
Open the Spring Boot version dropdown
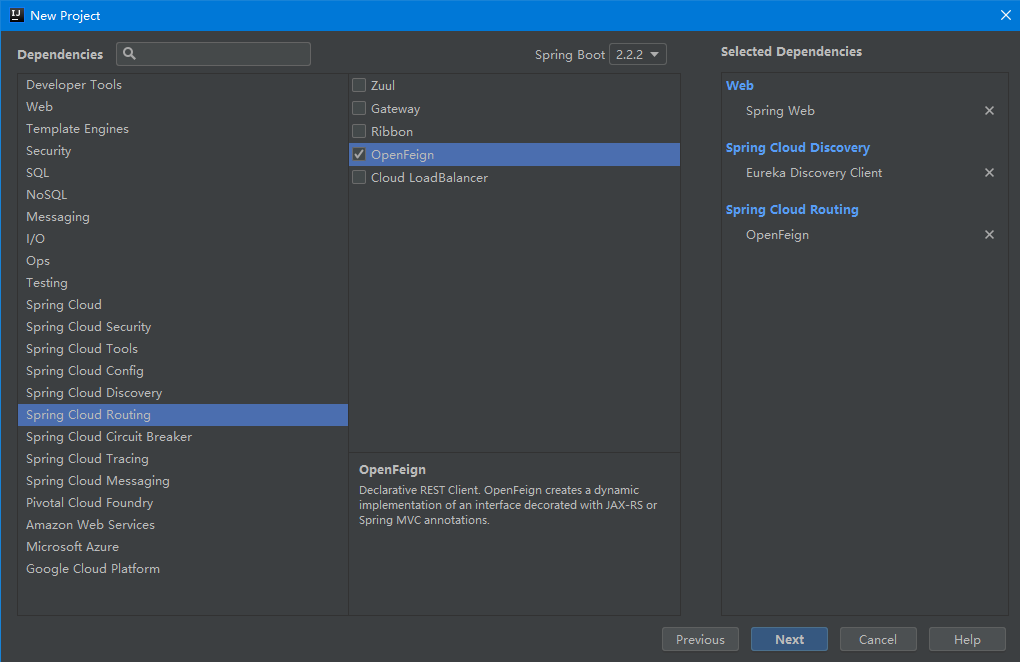(x=638, y=55)
